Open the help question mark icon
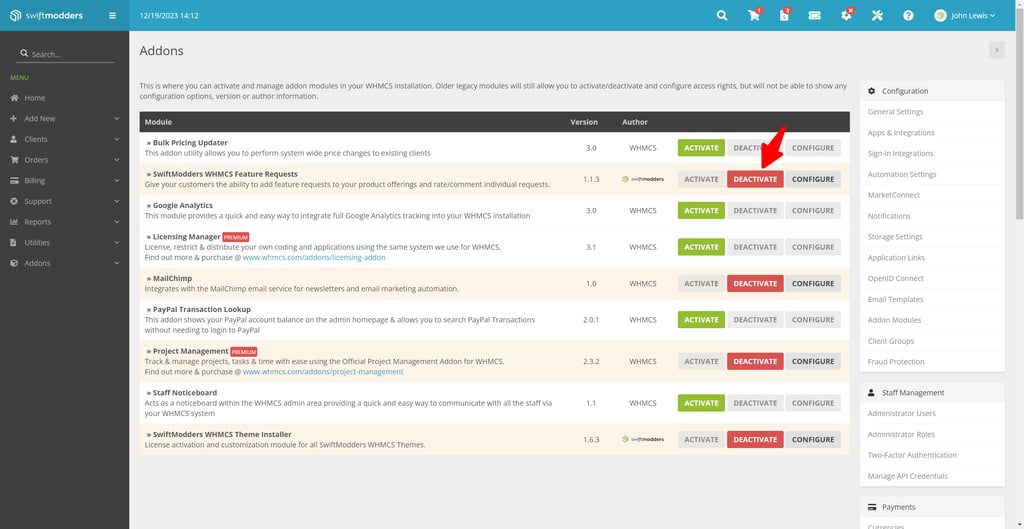Image resolution: width=1024 pixels, height=529 pixels. point(908,16)
